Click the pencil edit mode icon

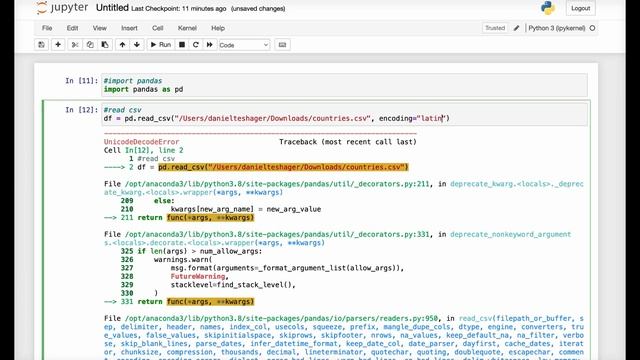[x=516, y=28]
